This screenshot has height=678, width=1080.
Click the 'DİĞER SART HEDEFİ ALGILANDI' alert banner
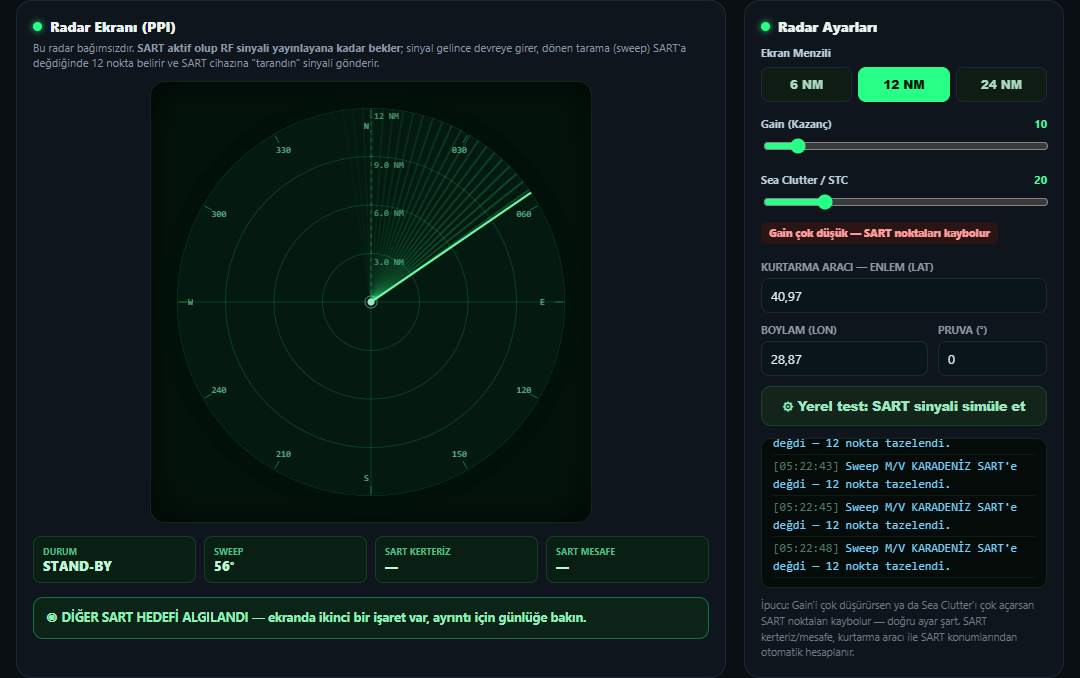[x=371, y=618]
